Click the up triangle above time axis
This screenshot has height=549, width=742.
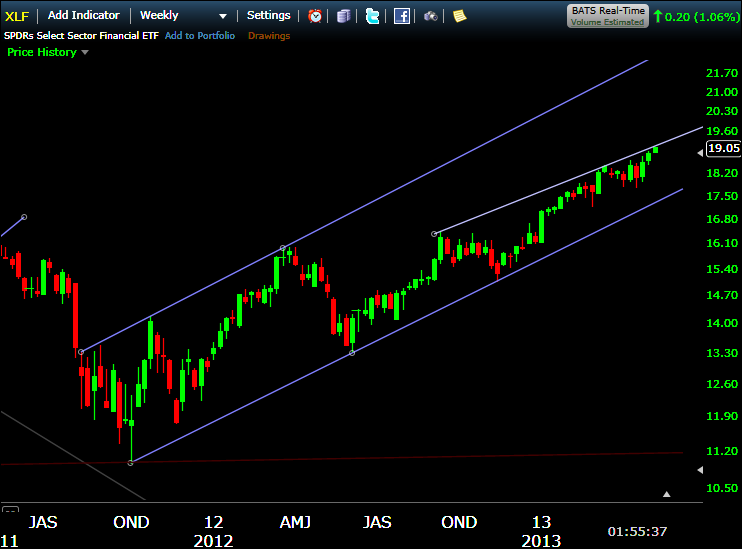(667, 494)
